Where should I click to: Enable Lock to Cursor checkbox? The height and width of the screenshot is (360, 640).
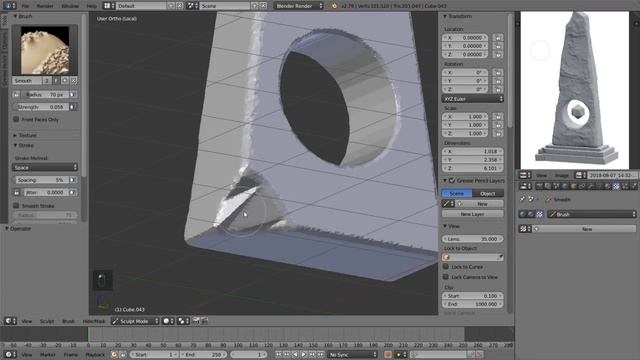click(x=446, y=267)
